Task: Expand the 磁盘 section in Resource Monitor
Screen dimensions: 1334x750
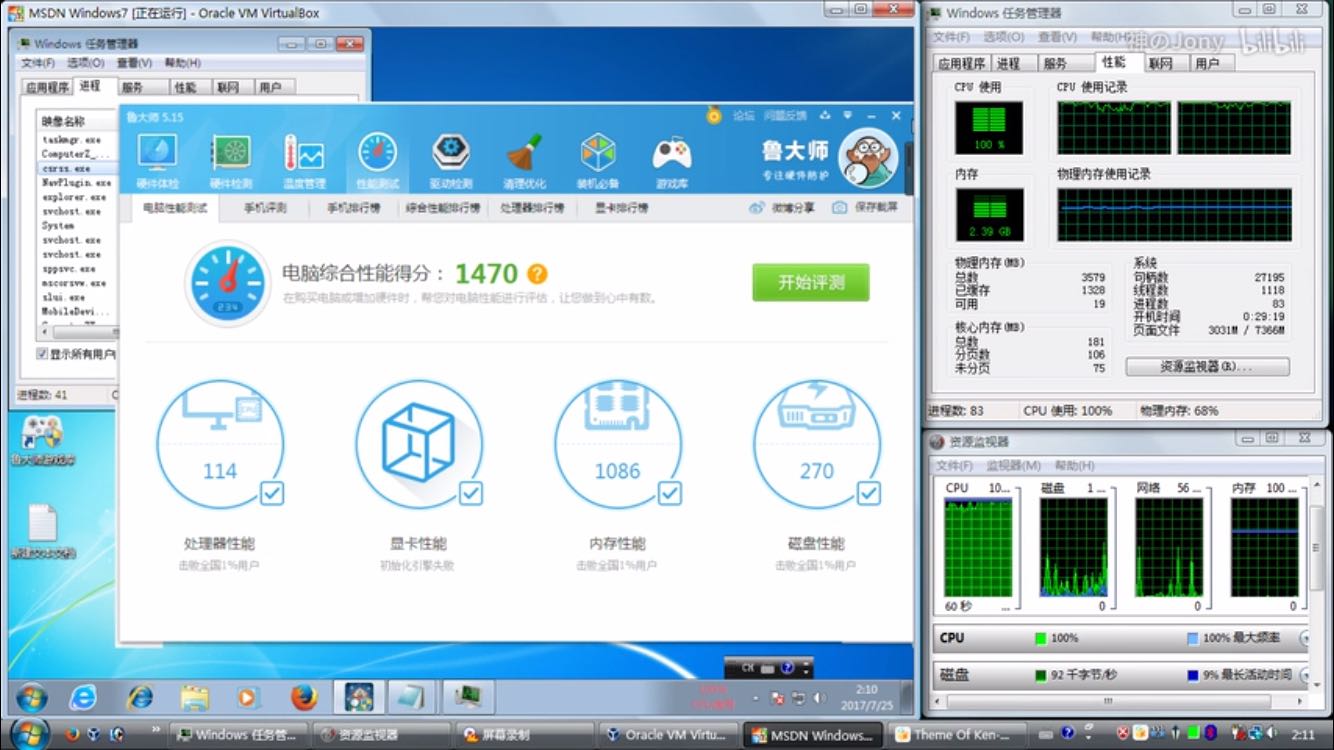Action: [x=1304, y=675]
